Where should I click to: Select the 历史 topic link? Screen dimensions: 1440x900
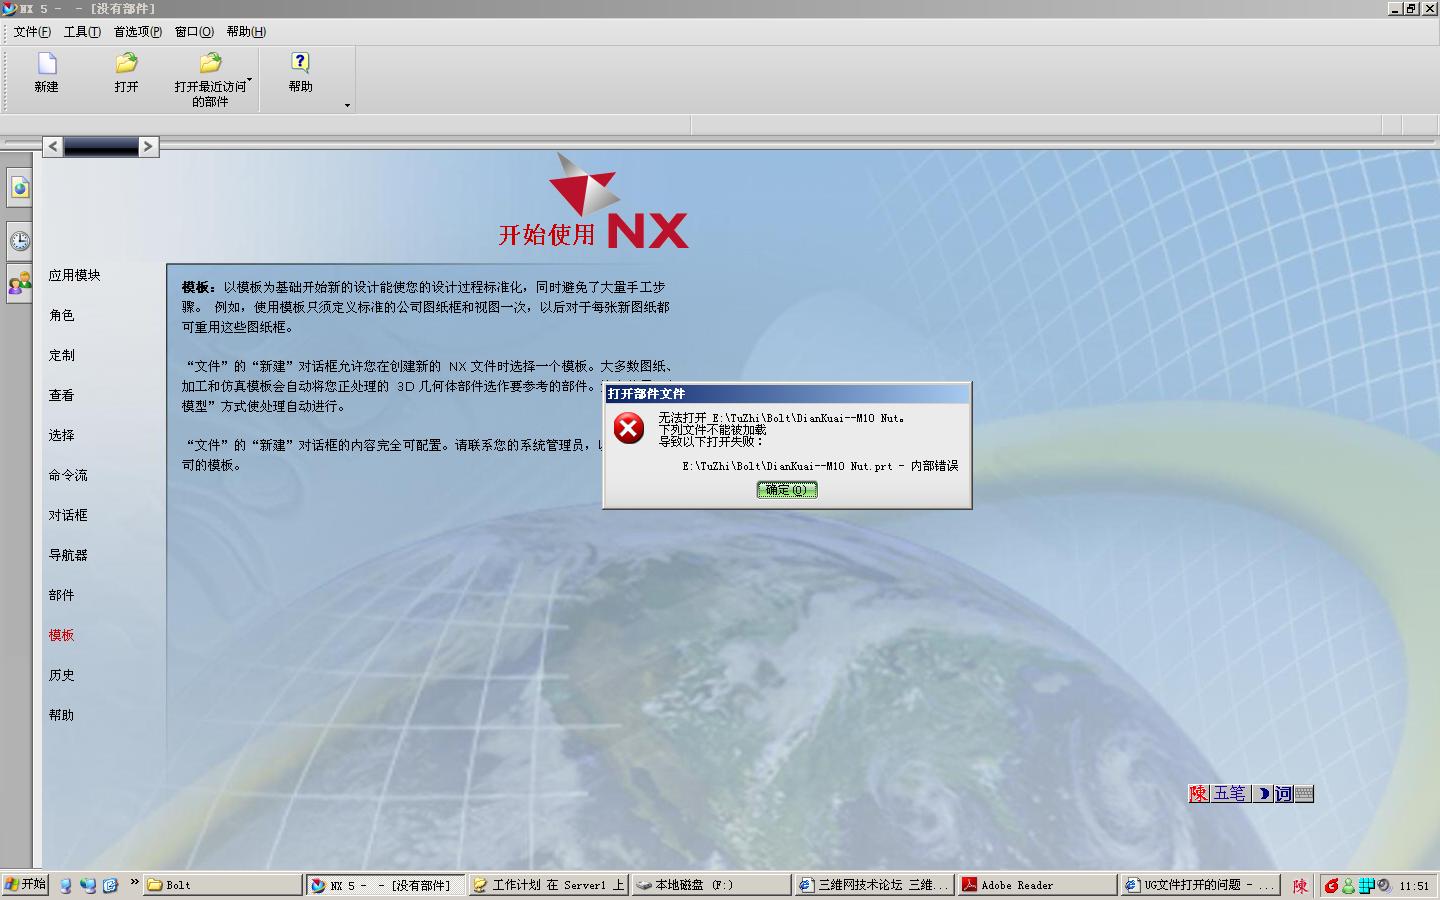click(62, 675)
